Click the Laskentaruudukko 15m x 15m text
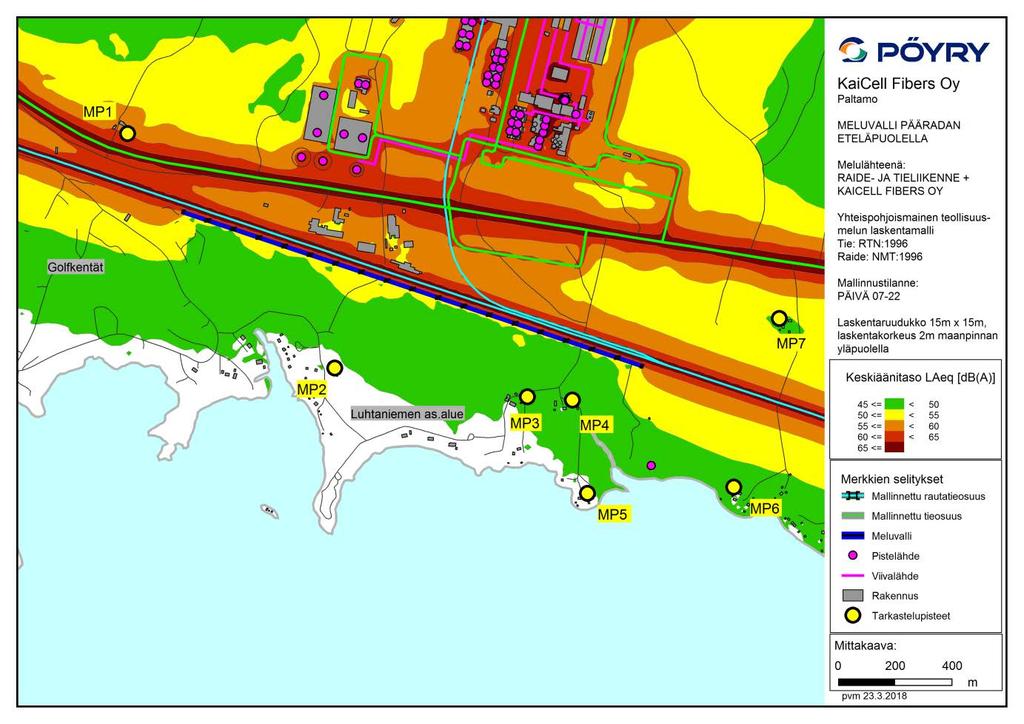This screenshot has height=724, width=1024. coord(911,323)
